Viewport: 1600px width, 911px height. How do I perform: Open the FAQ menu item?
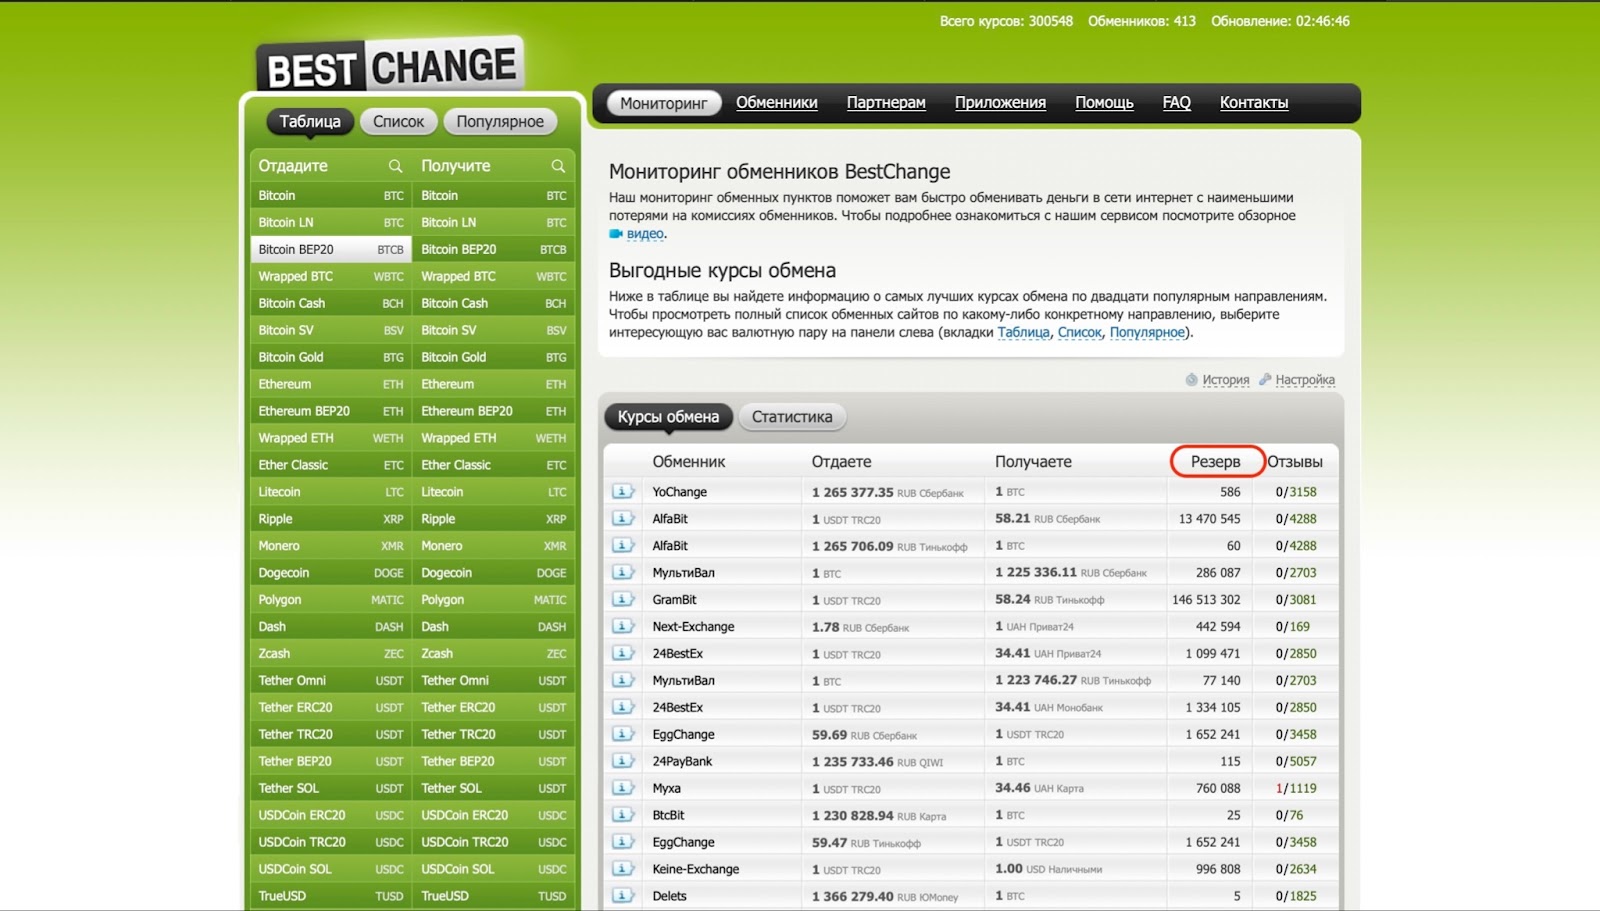[1176, 103]
